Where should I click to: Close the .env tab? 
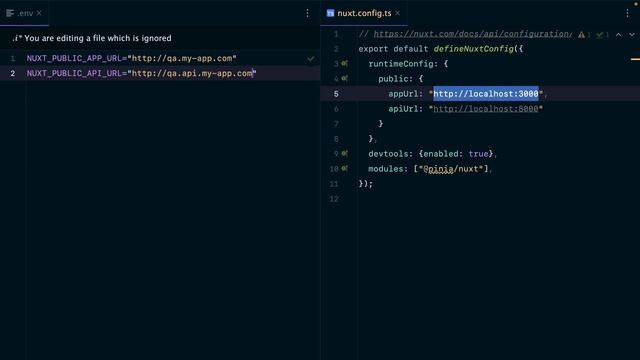point(39,13)
